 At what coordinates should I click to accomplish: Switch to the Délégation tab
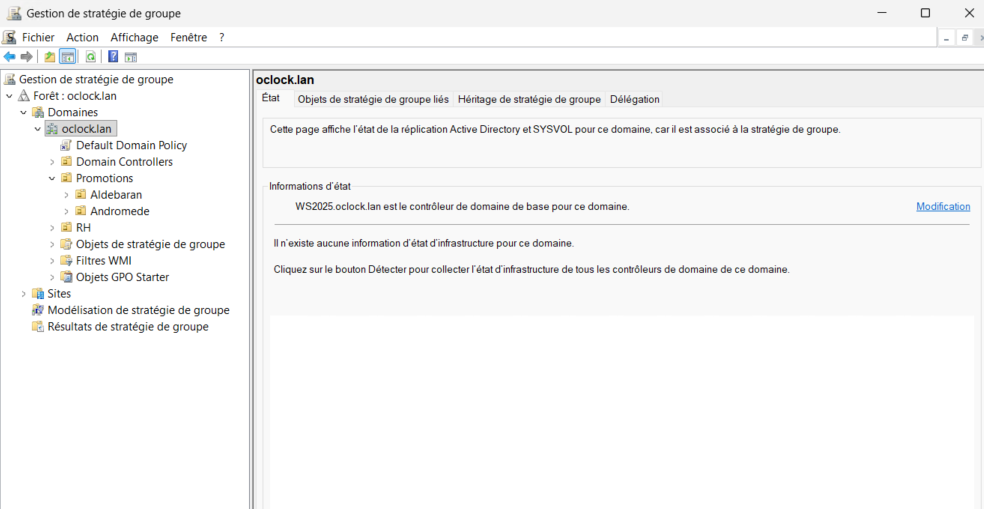click(634, 99)
